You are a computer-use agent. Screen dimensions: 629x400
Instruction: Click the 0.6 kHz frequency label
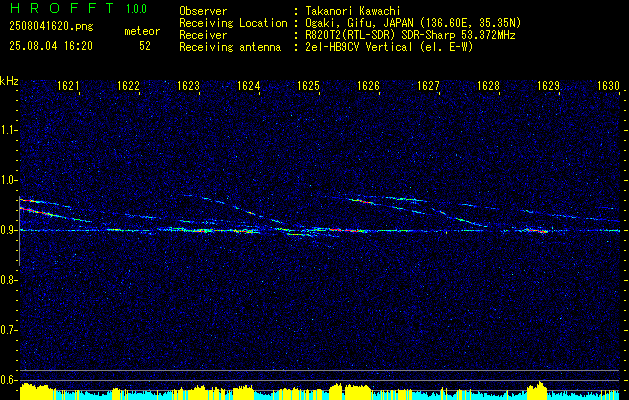tap(9, 380)
